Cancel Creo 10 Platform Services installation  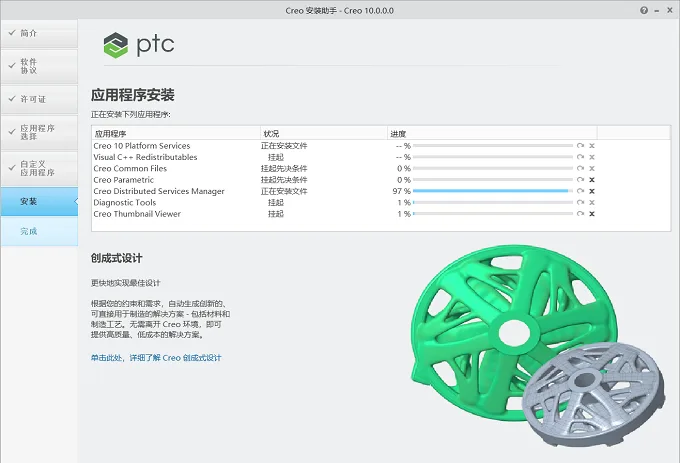[592, 146]
